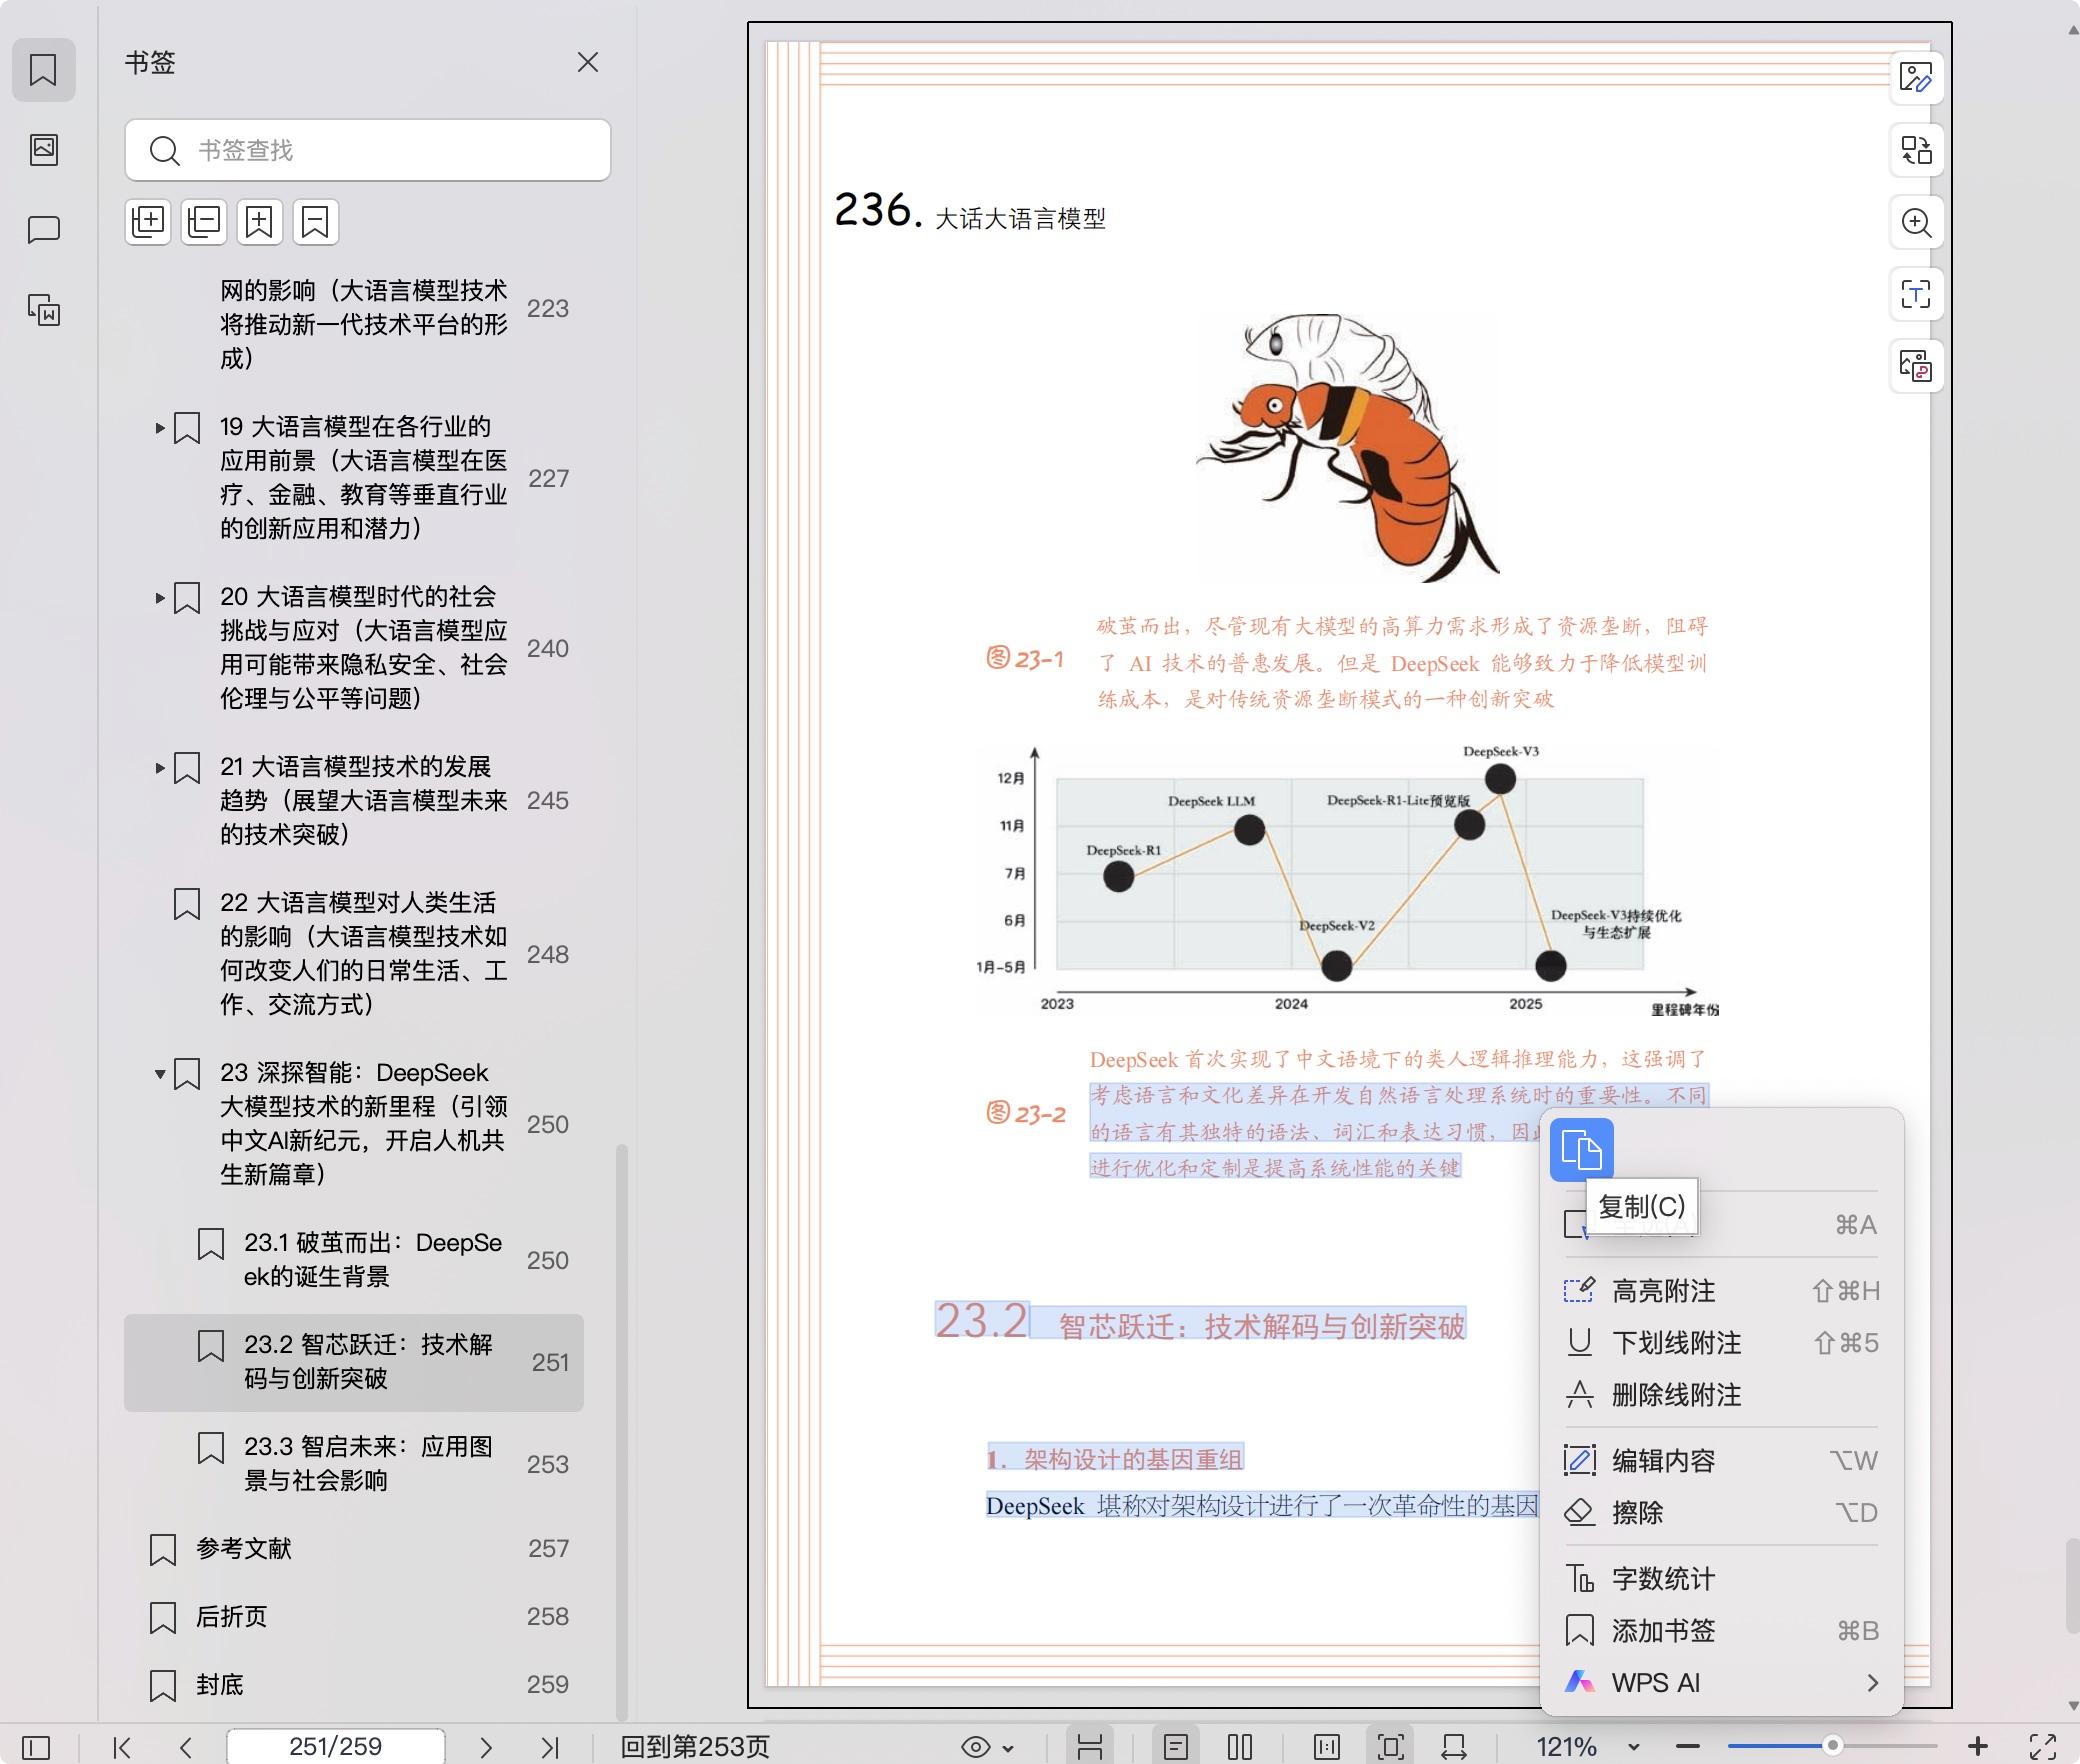2080x1764 pixels.
Task: Toggle two-page view mode in status bar
Action: (x=1240, y=1747)
